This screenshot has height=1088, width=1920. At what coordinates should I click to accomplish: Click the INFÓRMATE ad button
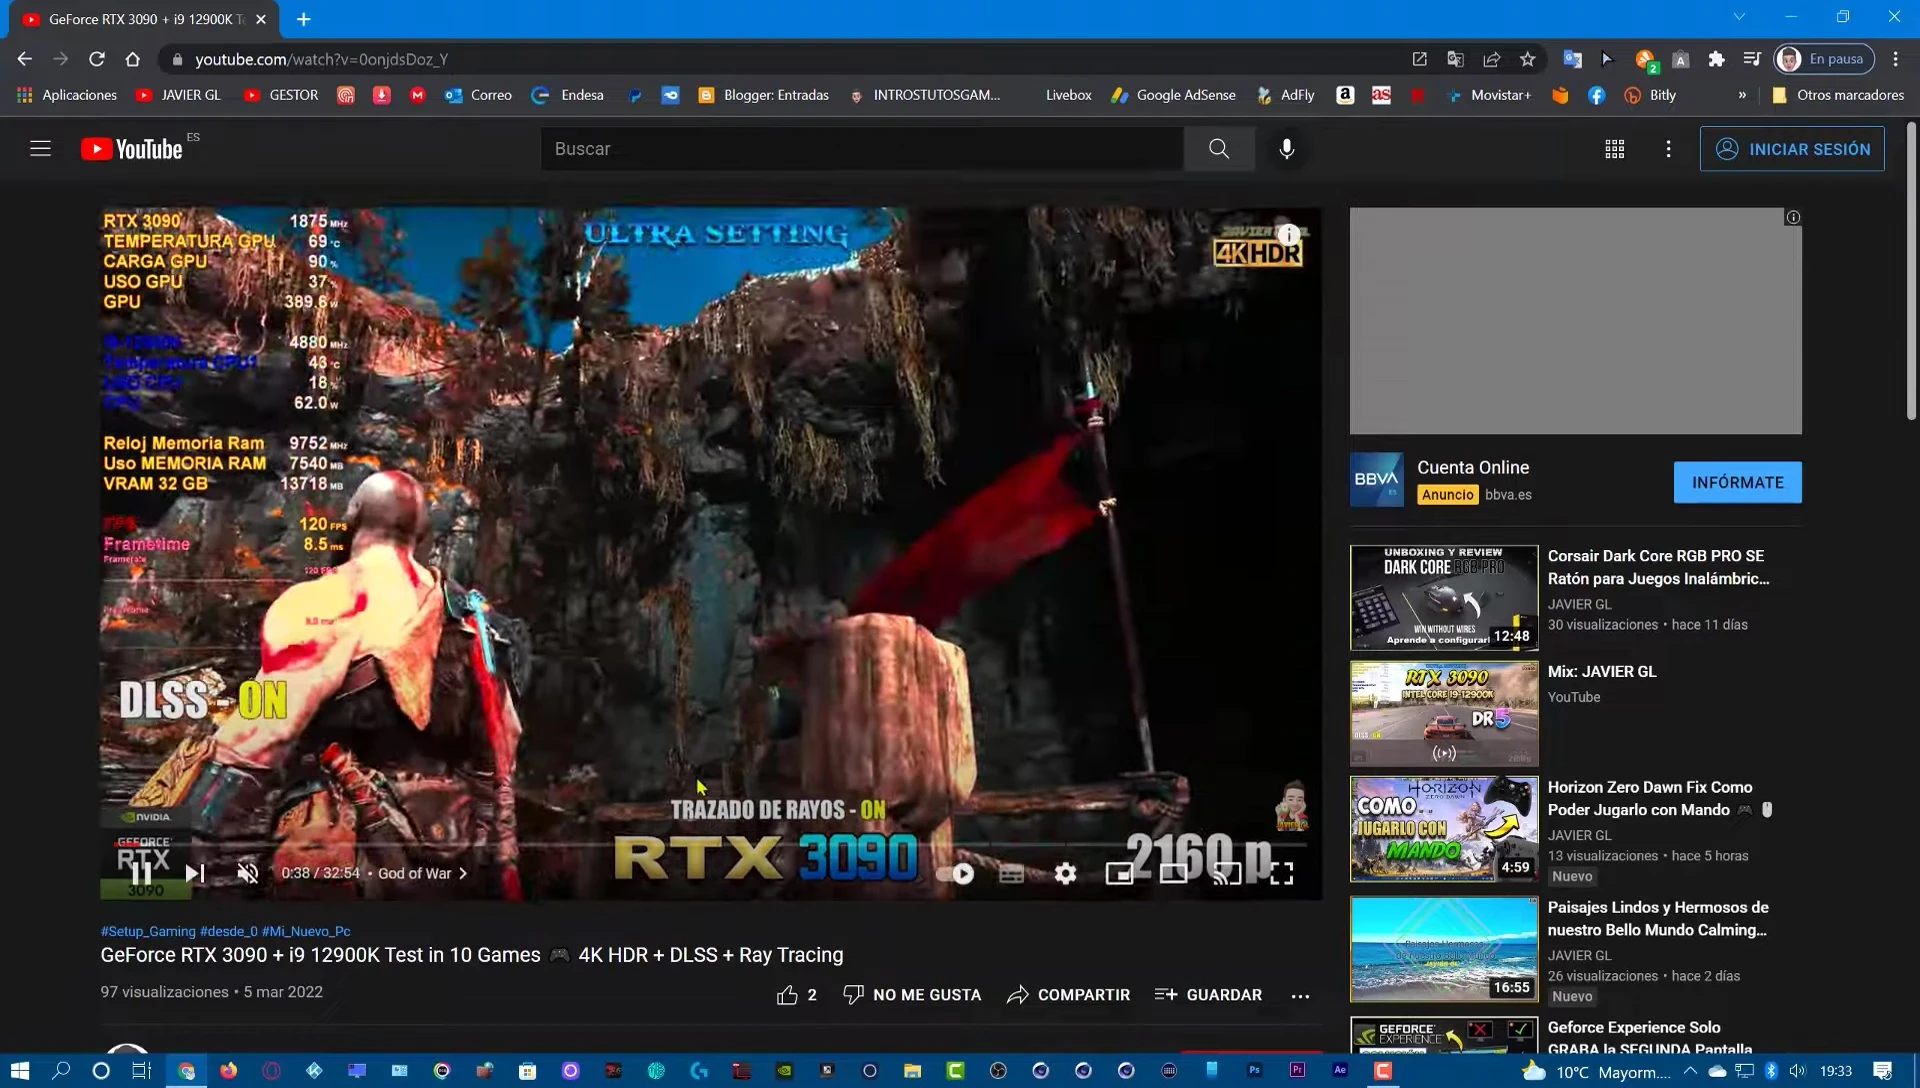pos(1738,482)
